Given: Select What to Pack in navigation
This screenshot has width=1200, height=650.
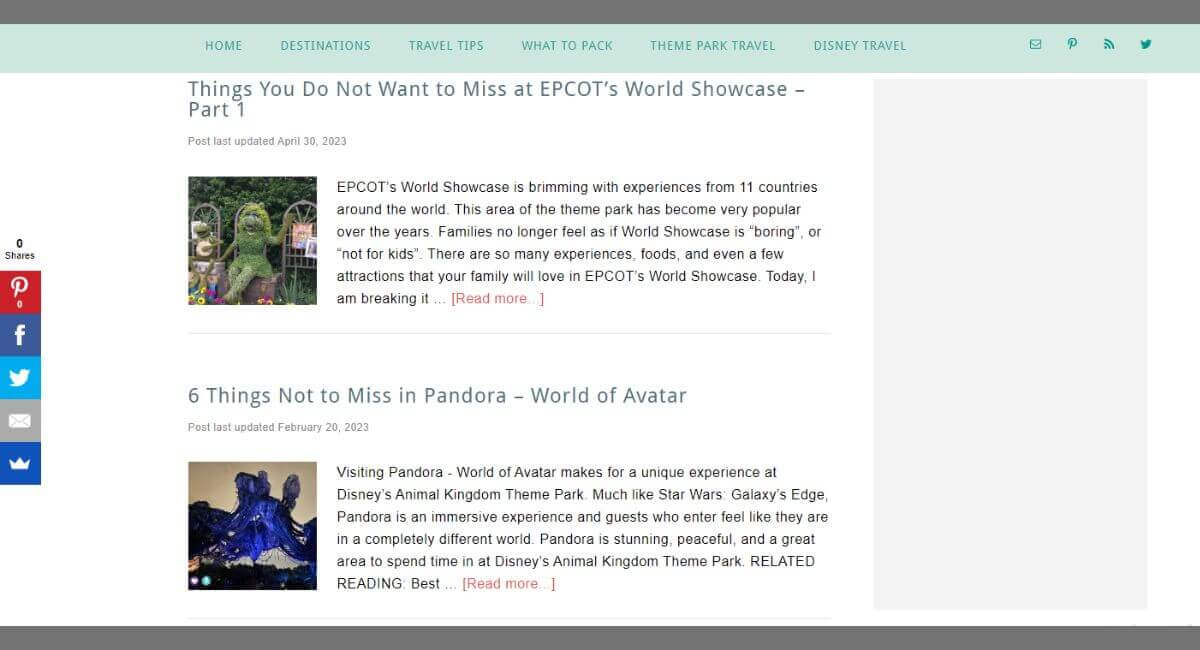Looking at the screenshot, I should 567,45.
